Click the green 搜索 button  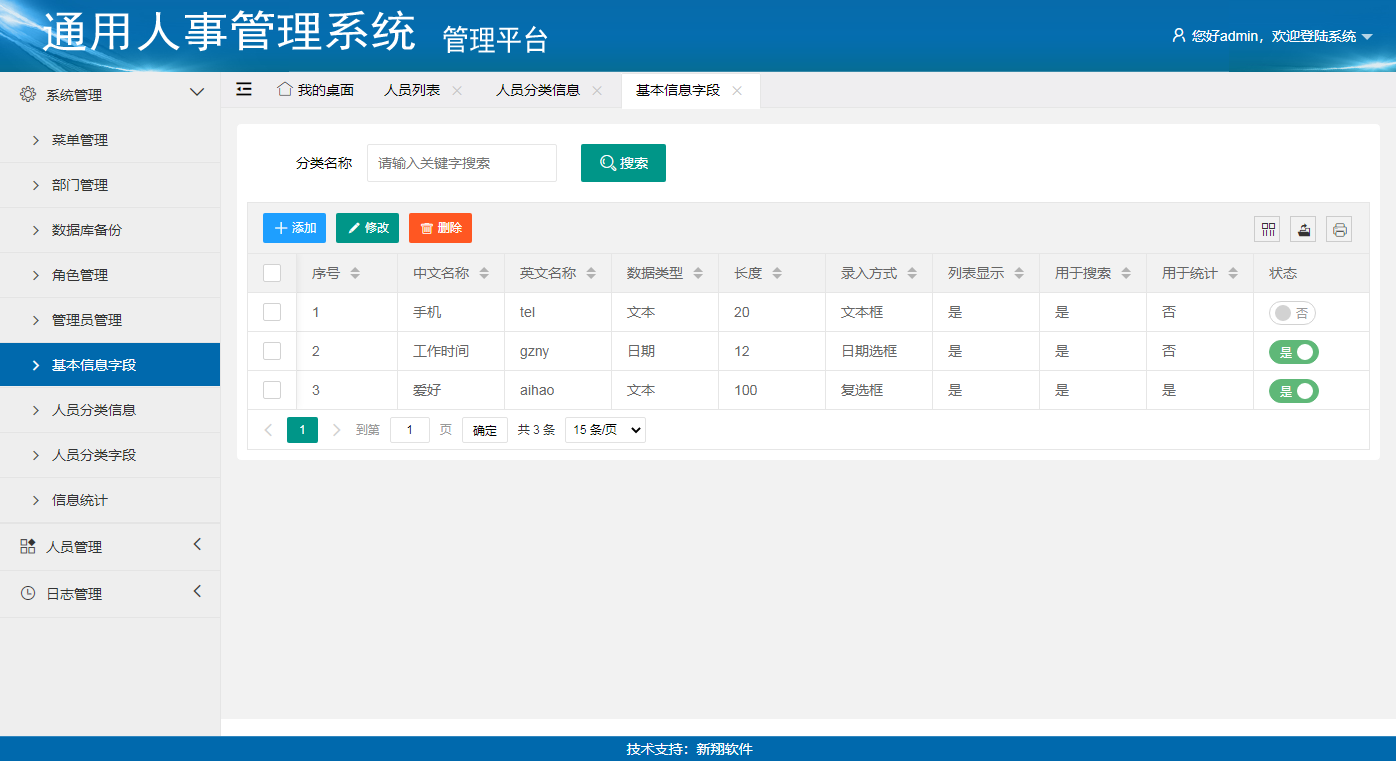[623, 163]
